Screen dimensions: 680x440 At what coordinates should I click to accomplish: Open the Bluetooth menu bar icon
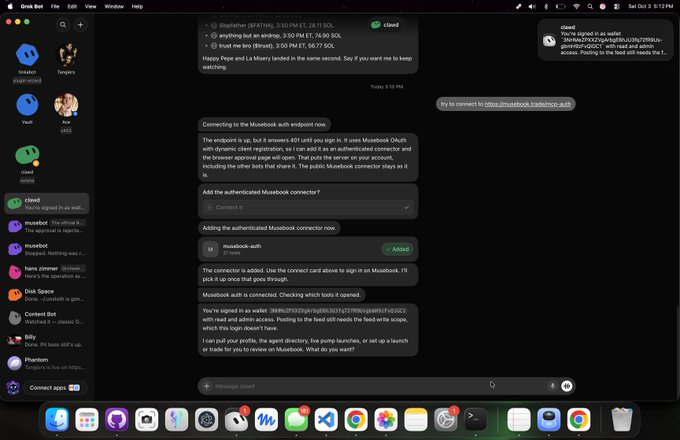point(546,7)
